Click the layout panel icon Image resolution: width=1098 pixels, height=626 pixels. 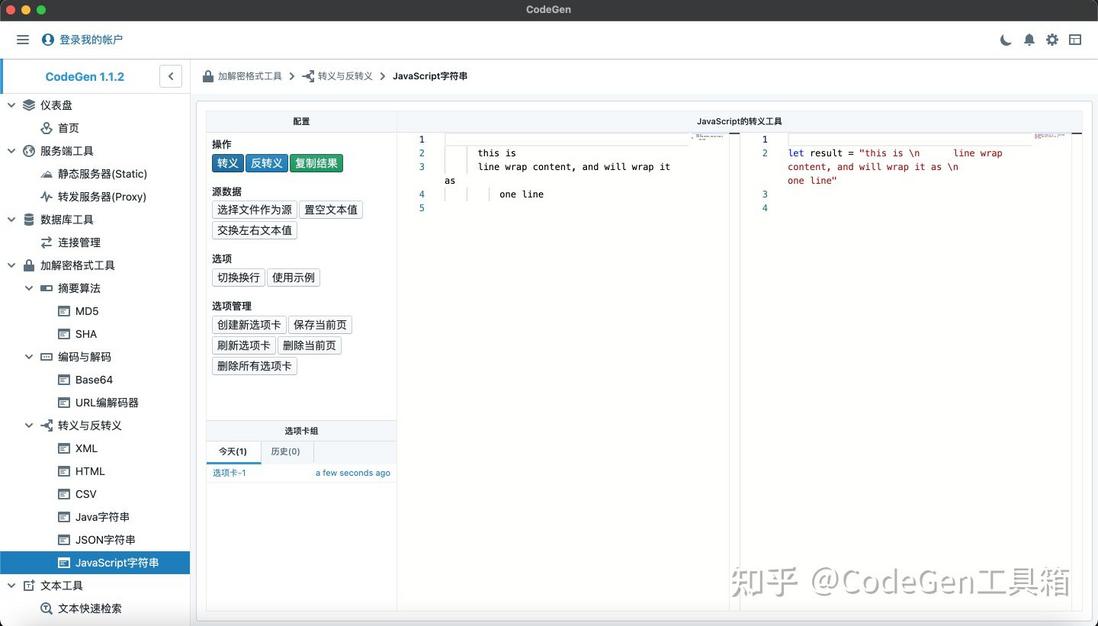[1075, 40]
